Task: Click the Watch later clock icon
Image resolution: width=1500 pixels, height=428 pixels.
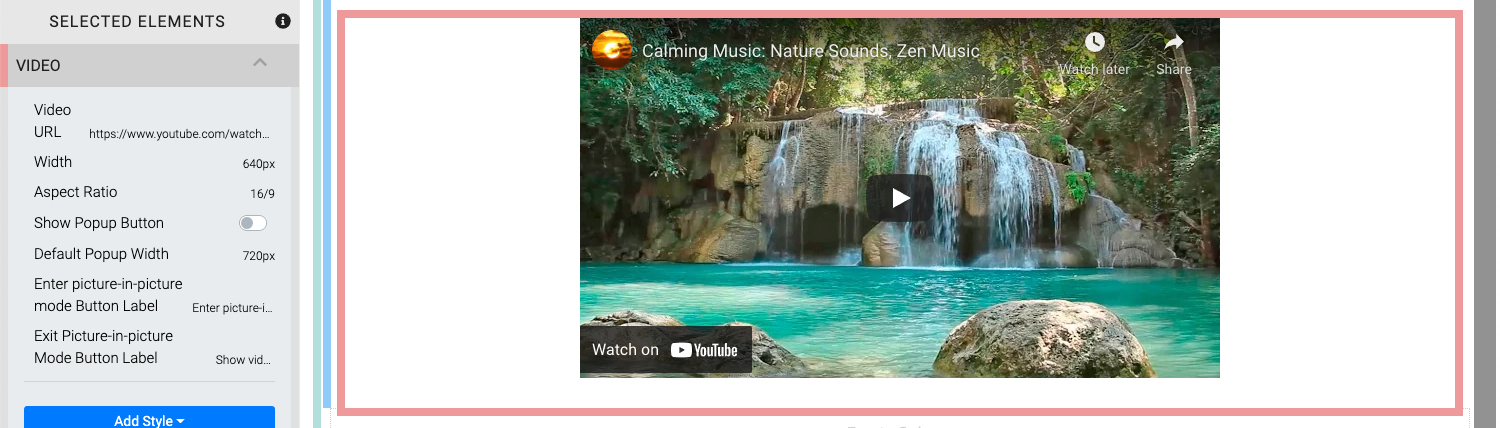Action: (1095, 42)
